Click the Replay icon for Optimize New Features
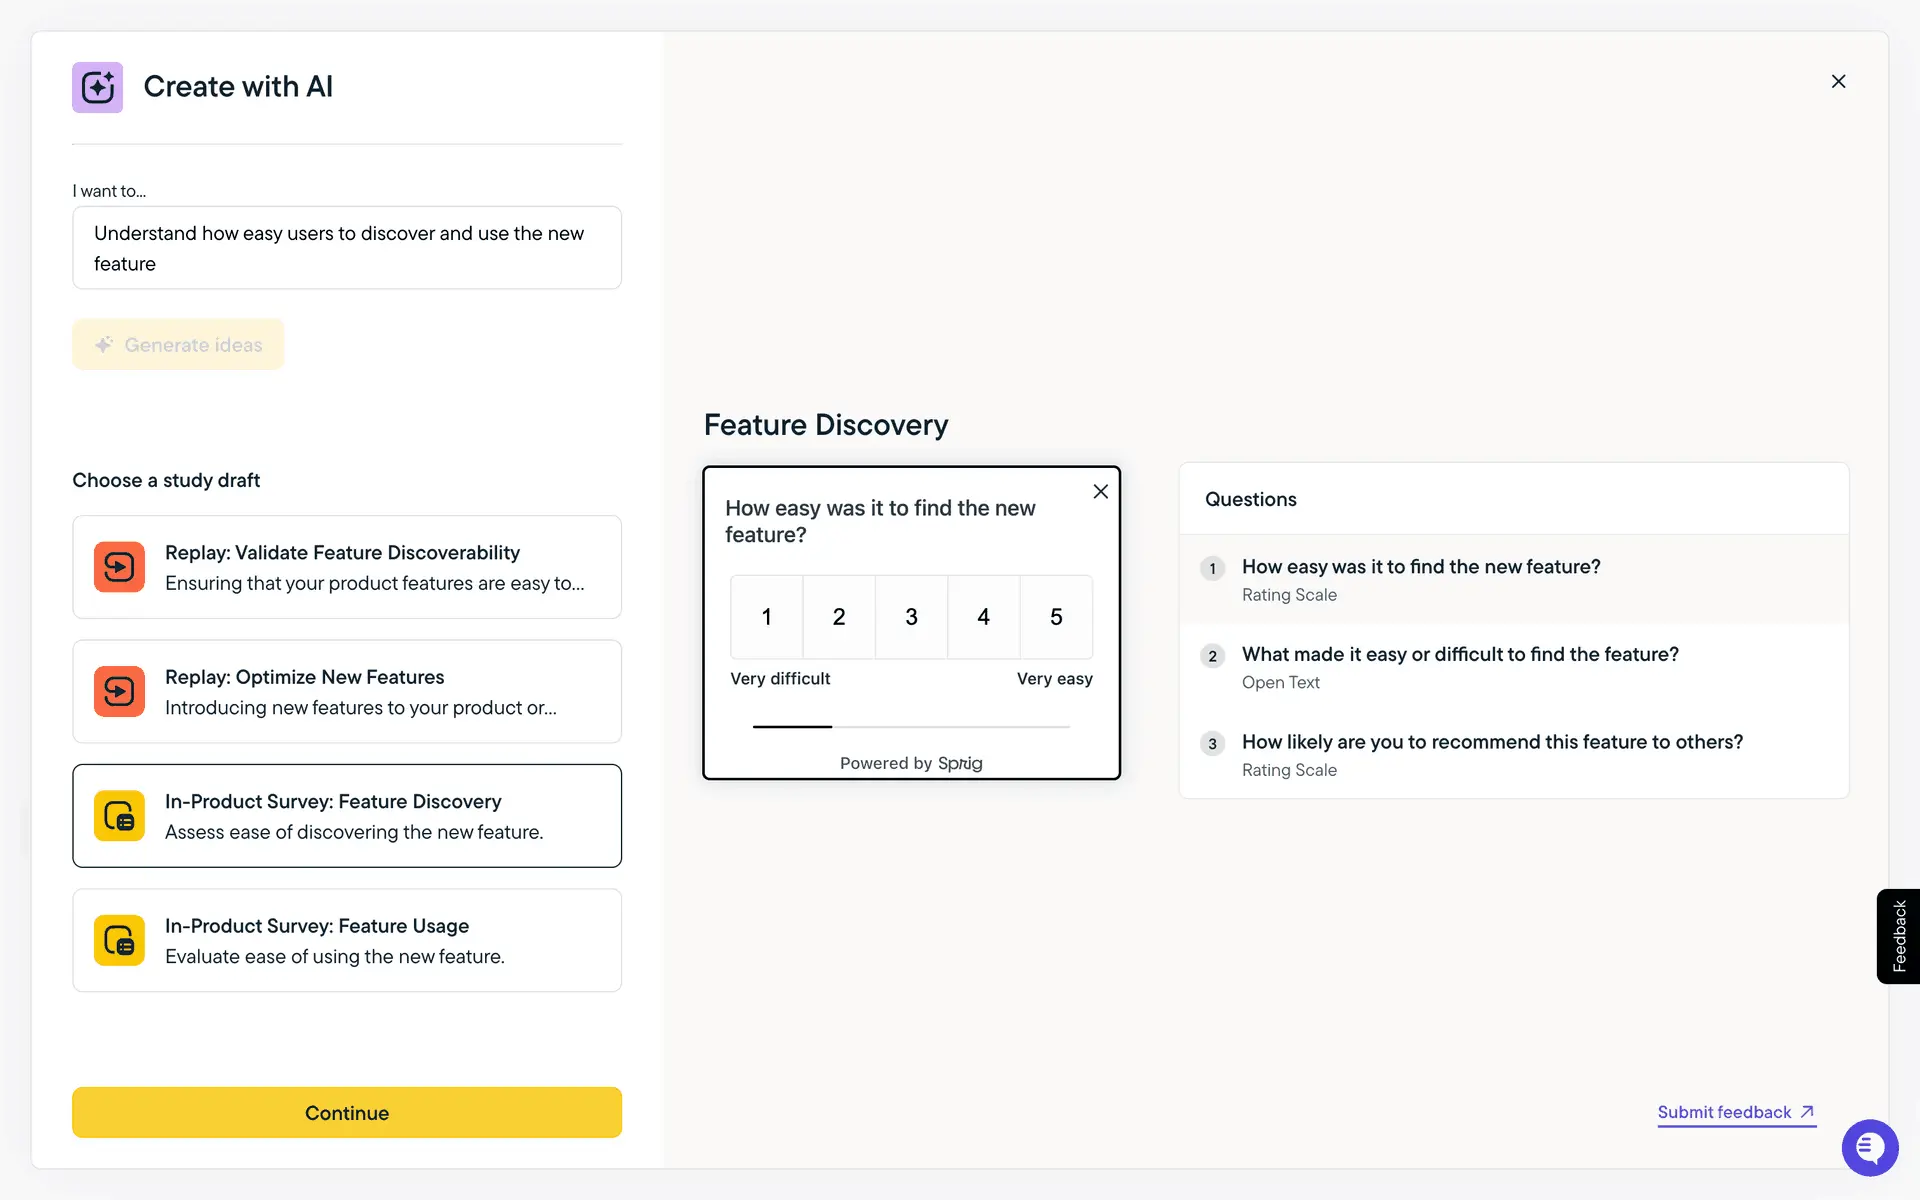The width and height of the screenshot is (1920, 1200). click(x=119, y=691)
